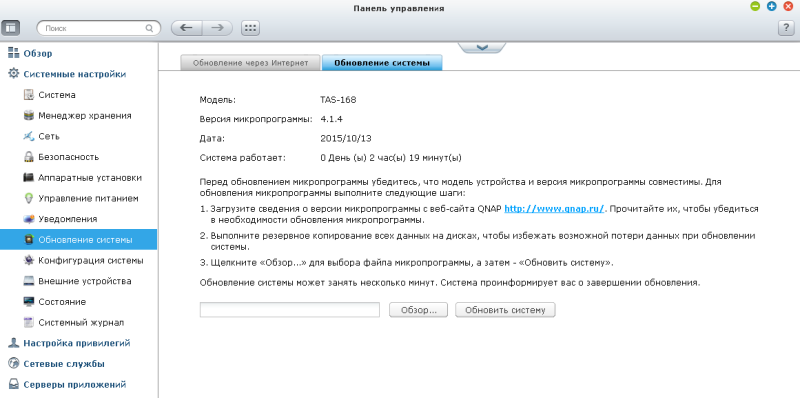Click the Обзор... browse button
The width and height of the screenshot is (800, 398).
tap(418, 310)
